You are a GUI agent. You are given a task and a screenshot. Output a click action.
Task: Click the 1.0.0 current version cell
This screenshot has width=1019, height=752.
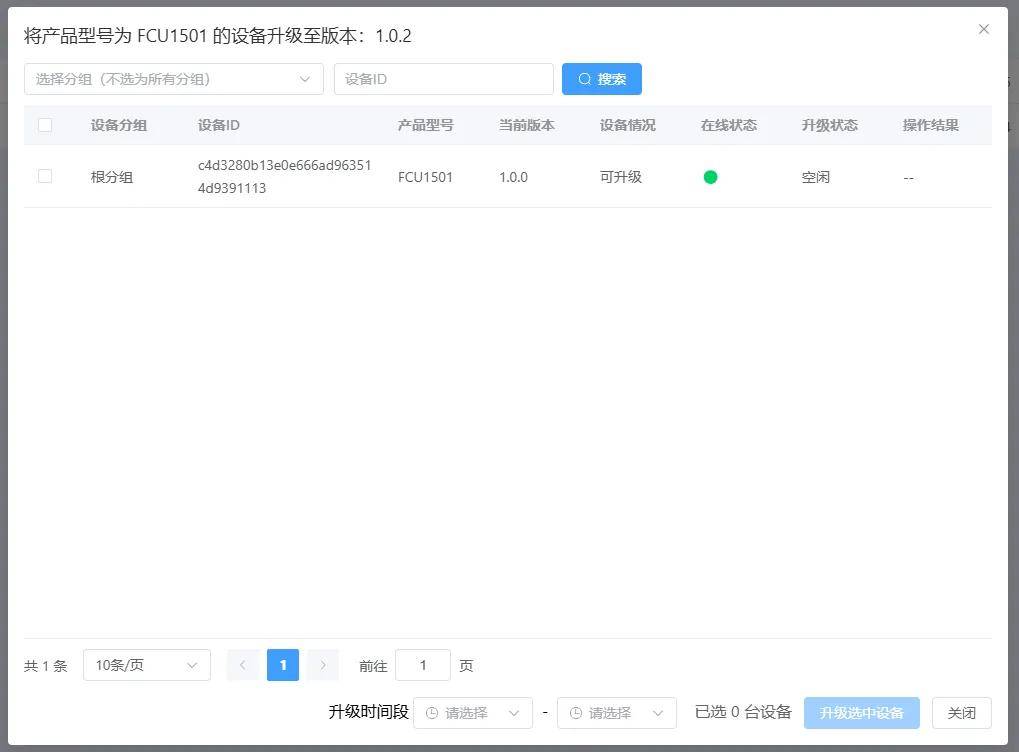pos(513,177)
